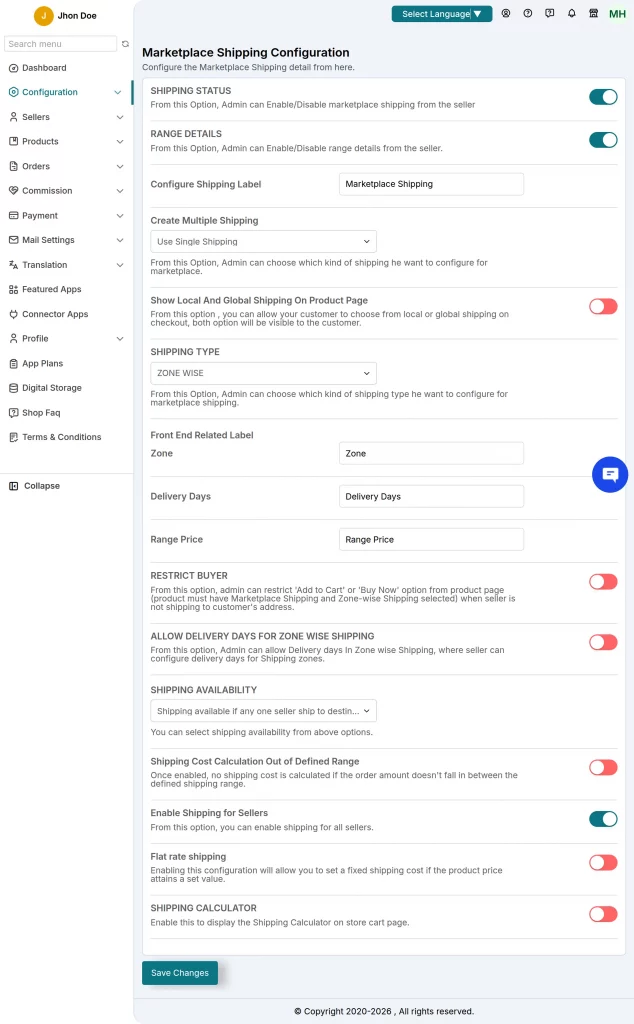The image size is (634, 1024).
Task: Expand the Products menu chevron
Action: coord(120,142)
